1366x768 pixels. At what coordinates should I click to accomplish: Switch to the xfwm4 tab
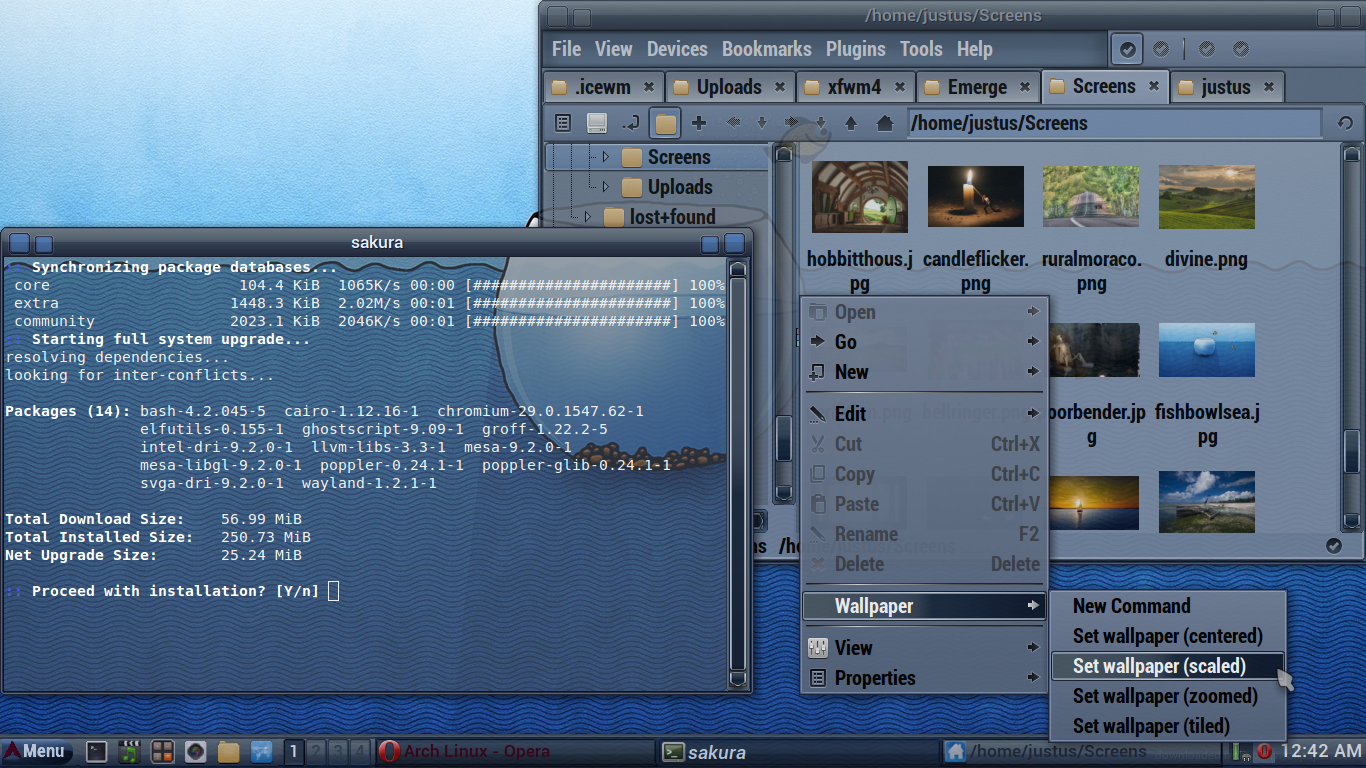[854, 87]
